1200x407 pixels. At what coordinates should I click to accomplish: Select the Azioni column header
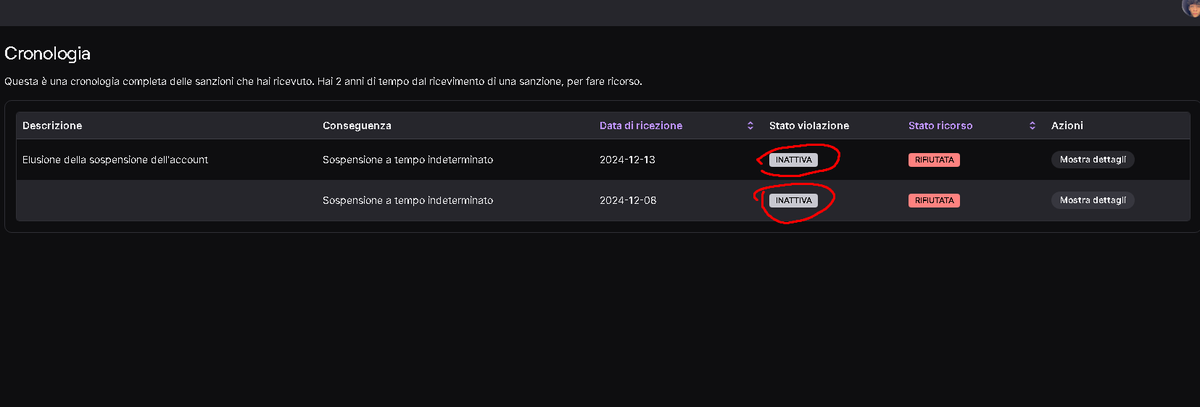point(1067,126)
